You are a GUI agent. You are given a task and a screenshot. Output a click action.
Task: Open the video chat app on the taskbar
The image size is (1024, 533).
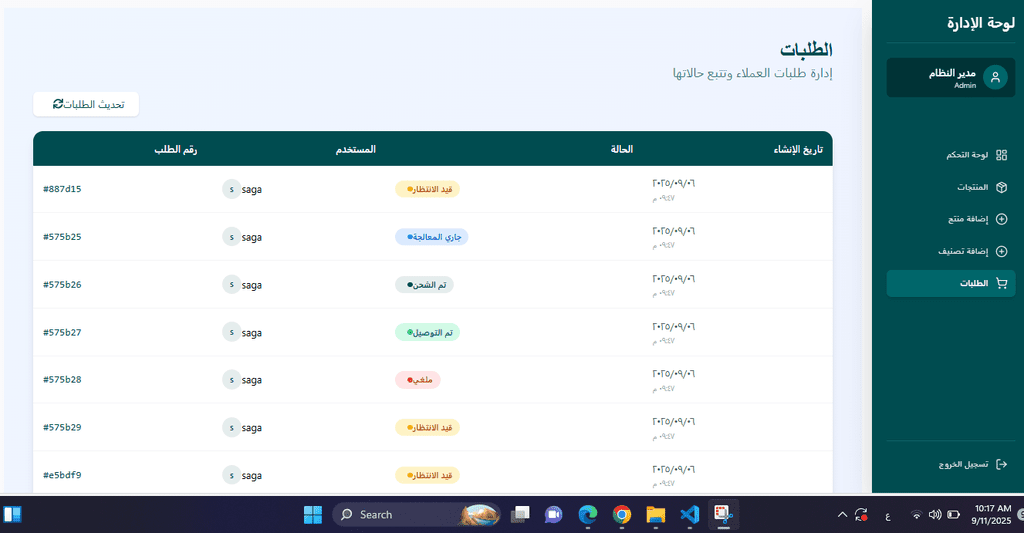click(554, 515)
